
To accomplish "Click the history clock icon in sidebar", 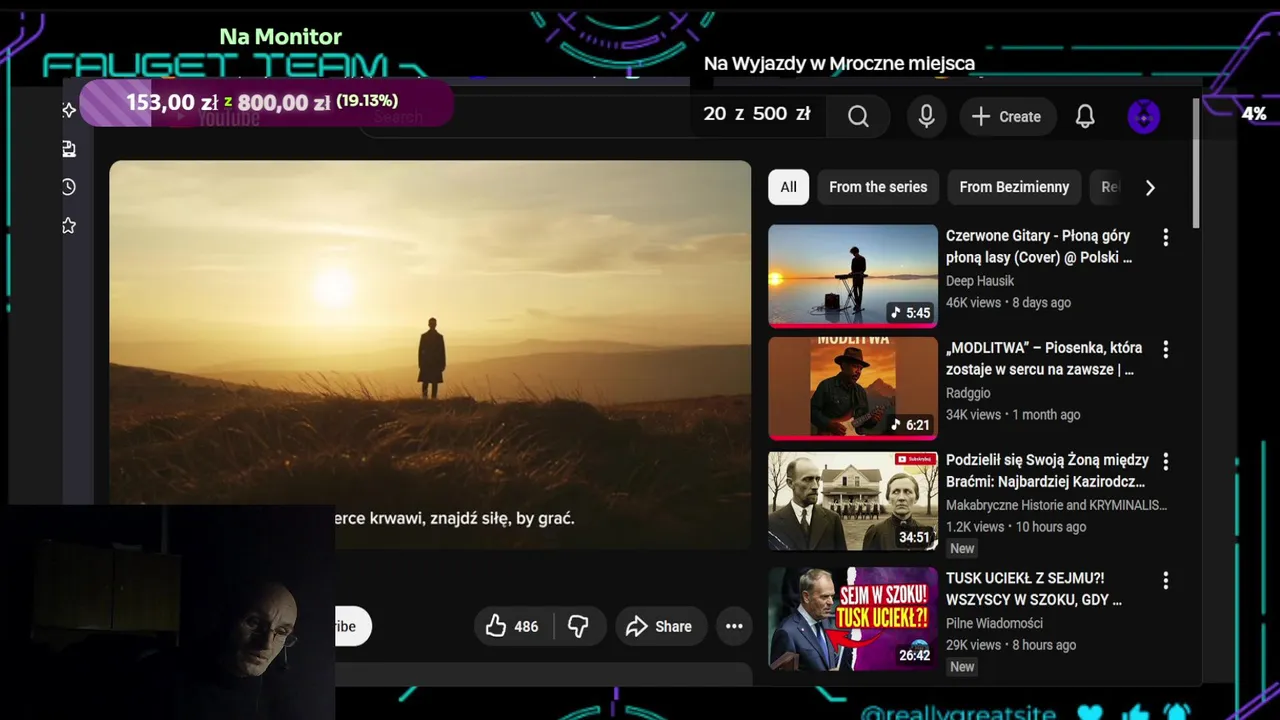I will click(x=69, y=187).
